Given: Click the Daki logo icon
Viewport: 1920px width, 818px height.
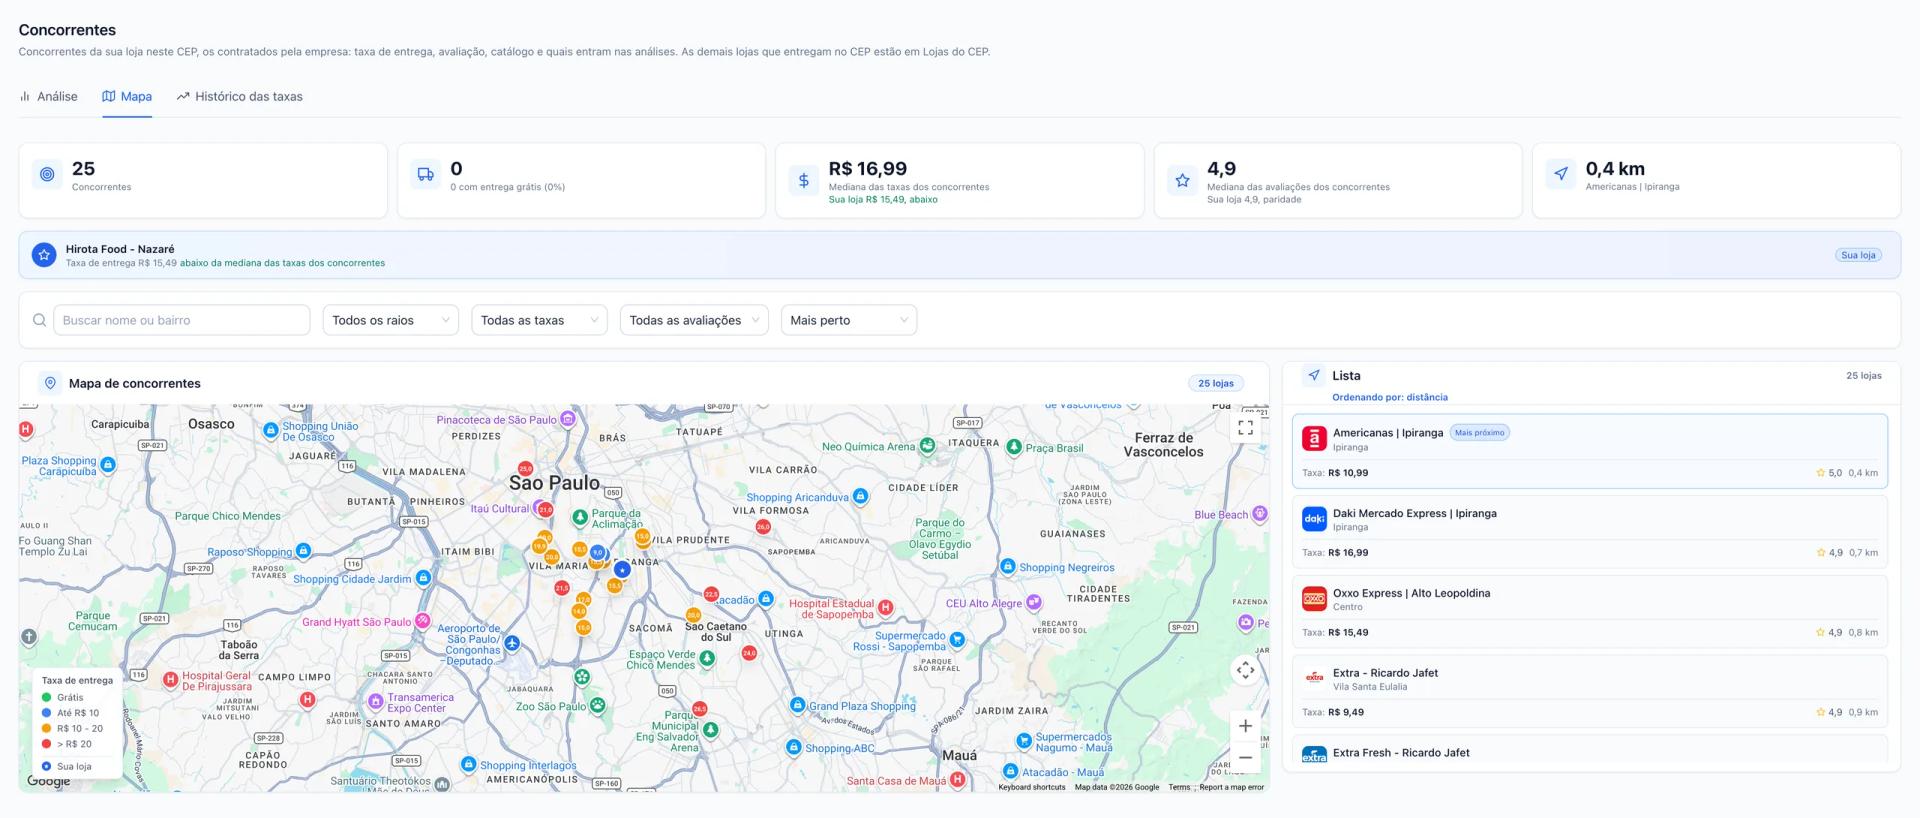Looking at the screenshot, I should (1314, 518).
